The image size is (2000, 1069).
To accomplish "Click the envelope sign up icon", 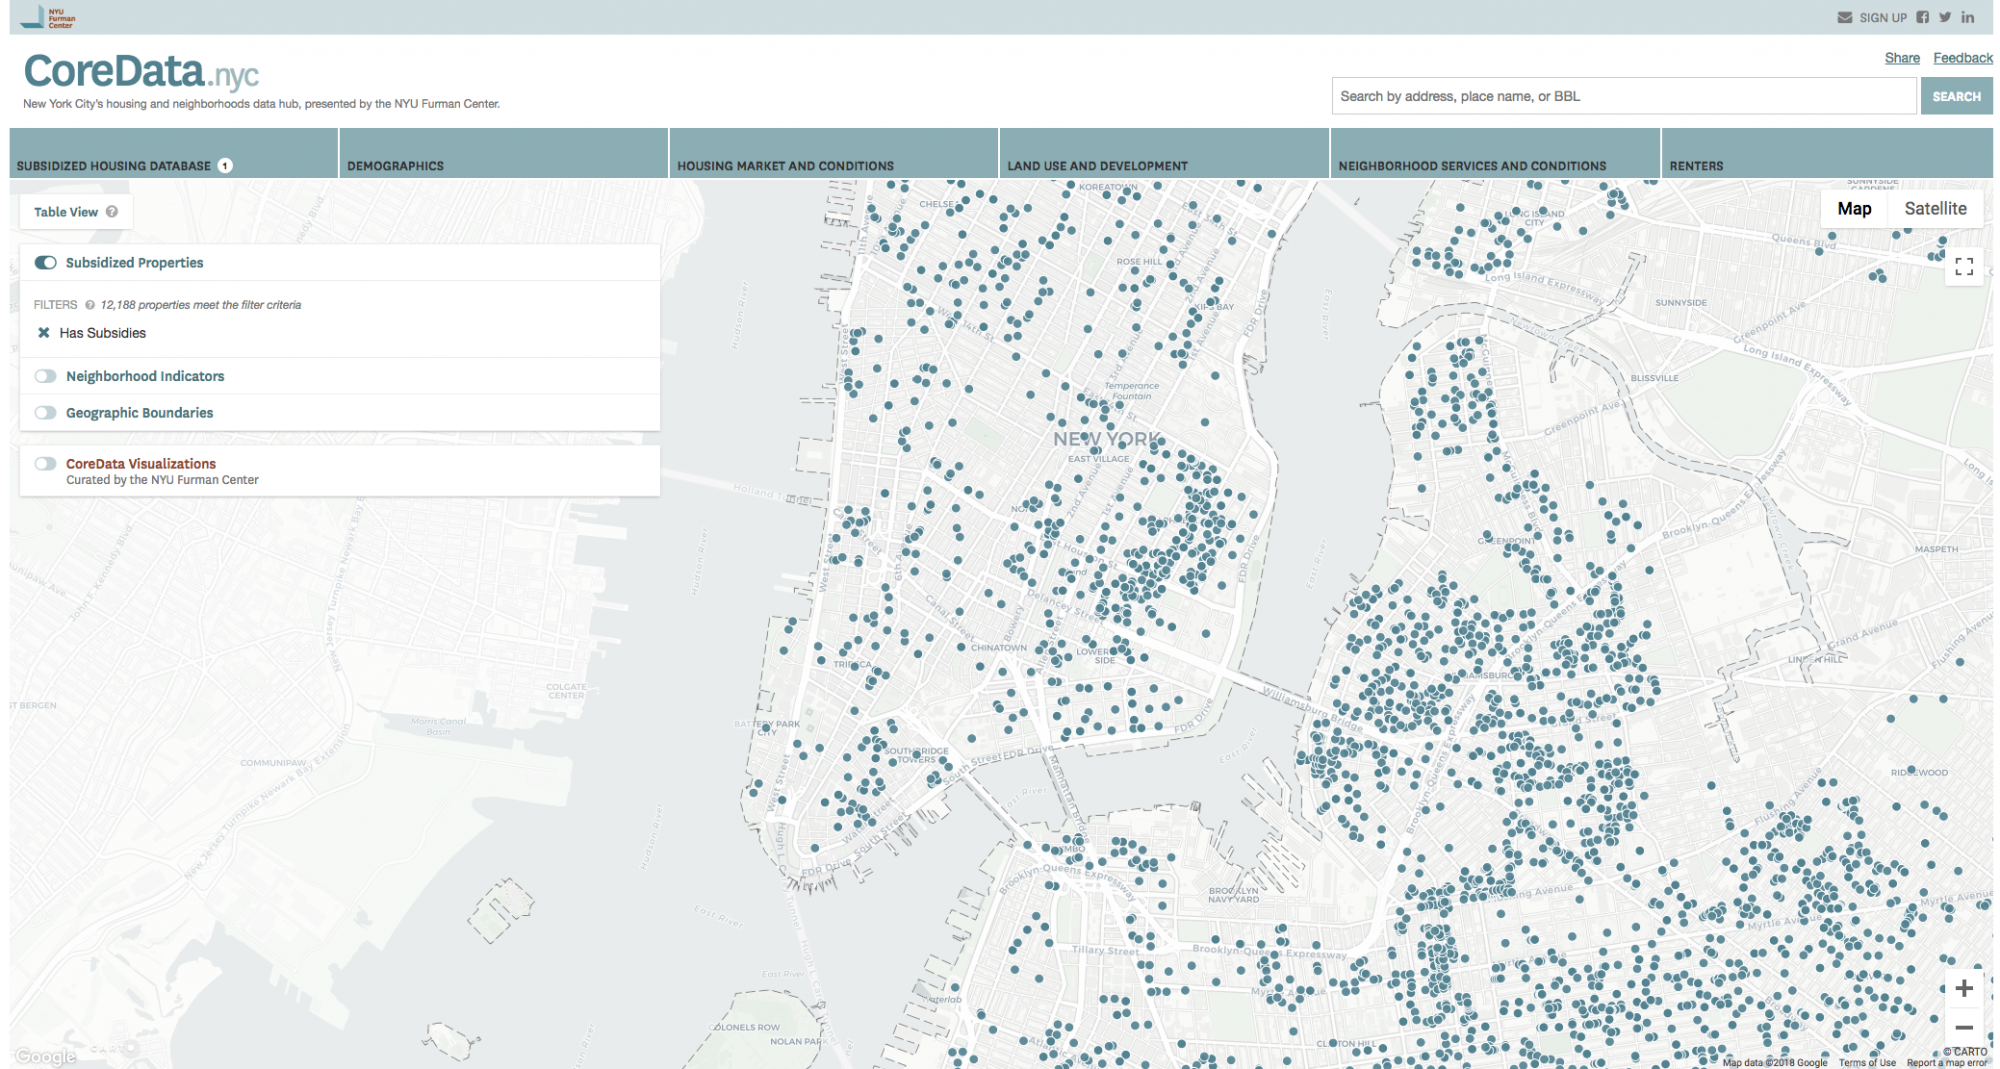I will click(x=1844, y=17).
